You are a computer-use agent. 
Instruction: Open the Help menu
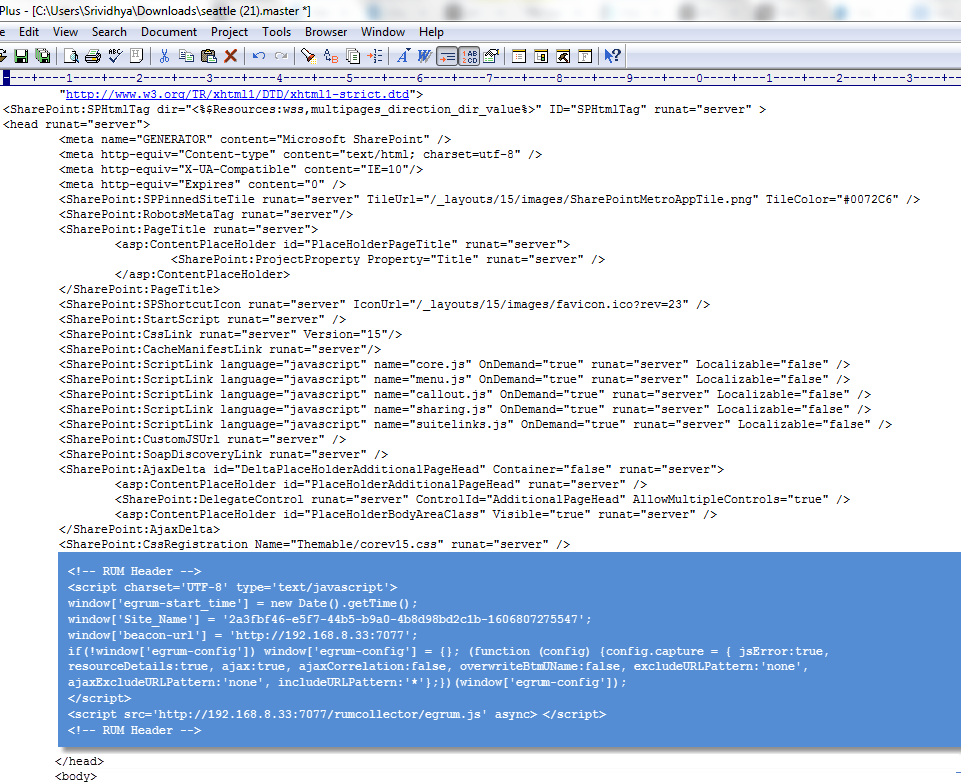[x=431, y=32]
